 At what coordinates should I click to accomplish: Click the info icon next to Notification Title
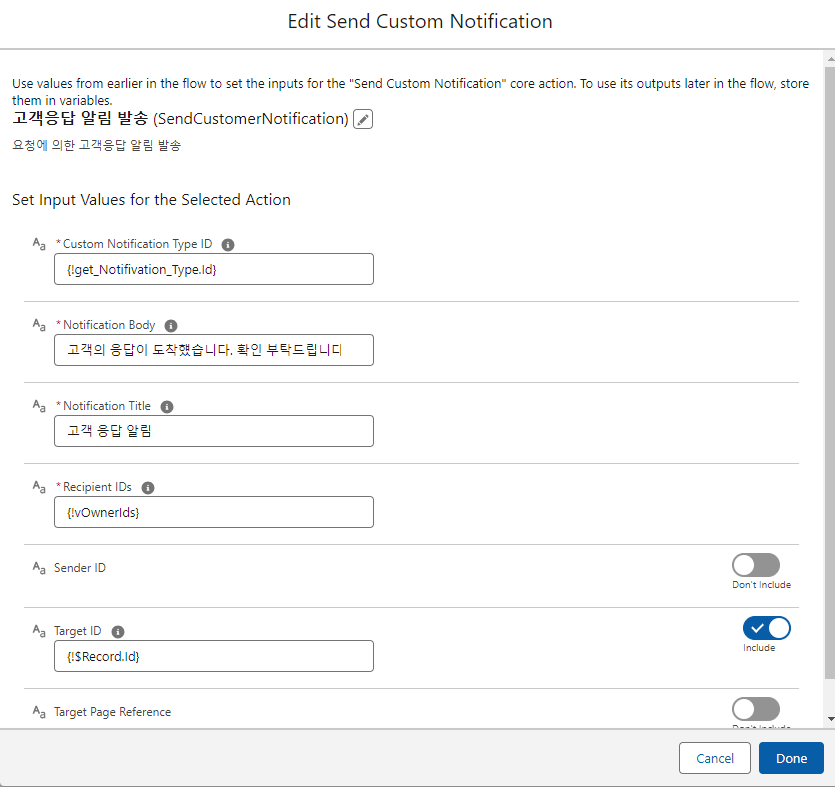[167, 407]
